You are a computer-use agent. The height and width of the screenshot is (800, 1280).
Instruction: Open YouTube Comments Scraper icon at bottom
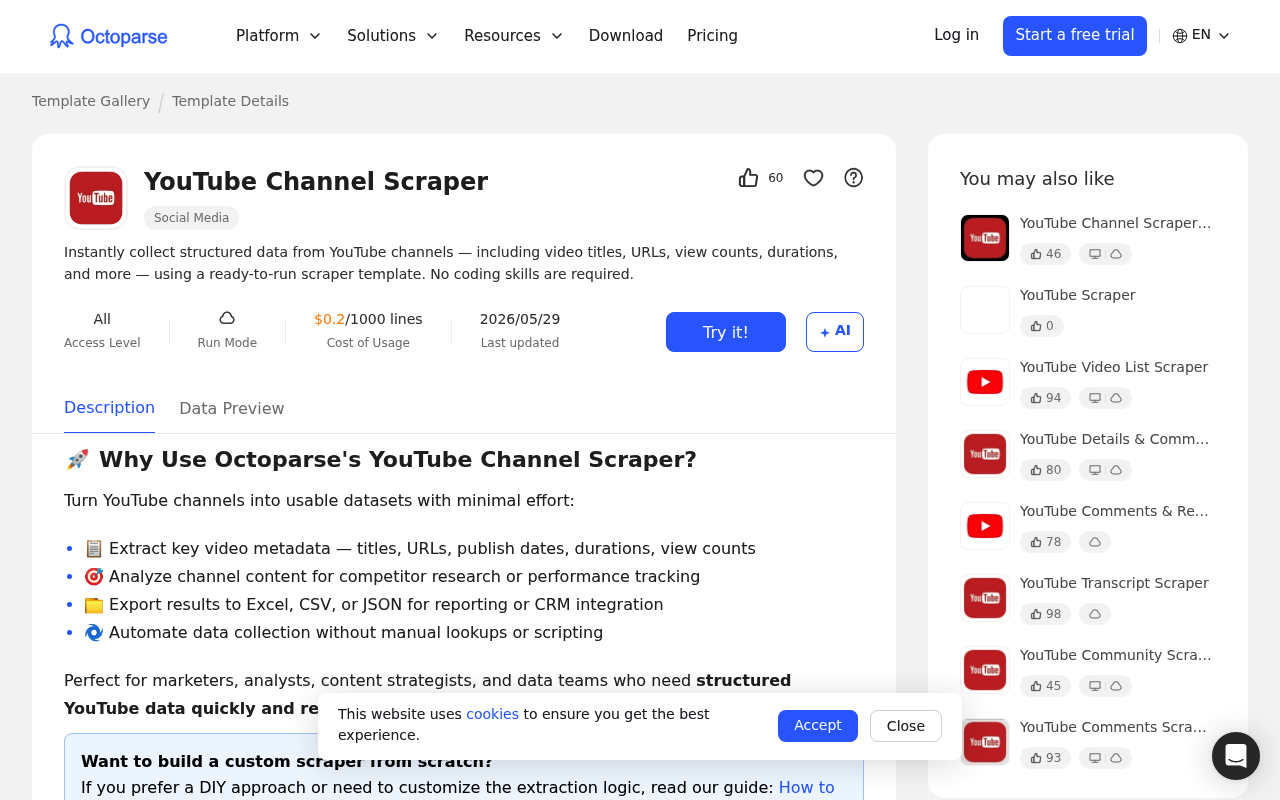click(x=985, y=742)
